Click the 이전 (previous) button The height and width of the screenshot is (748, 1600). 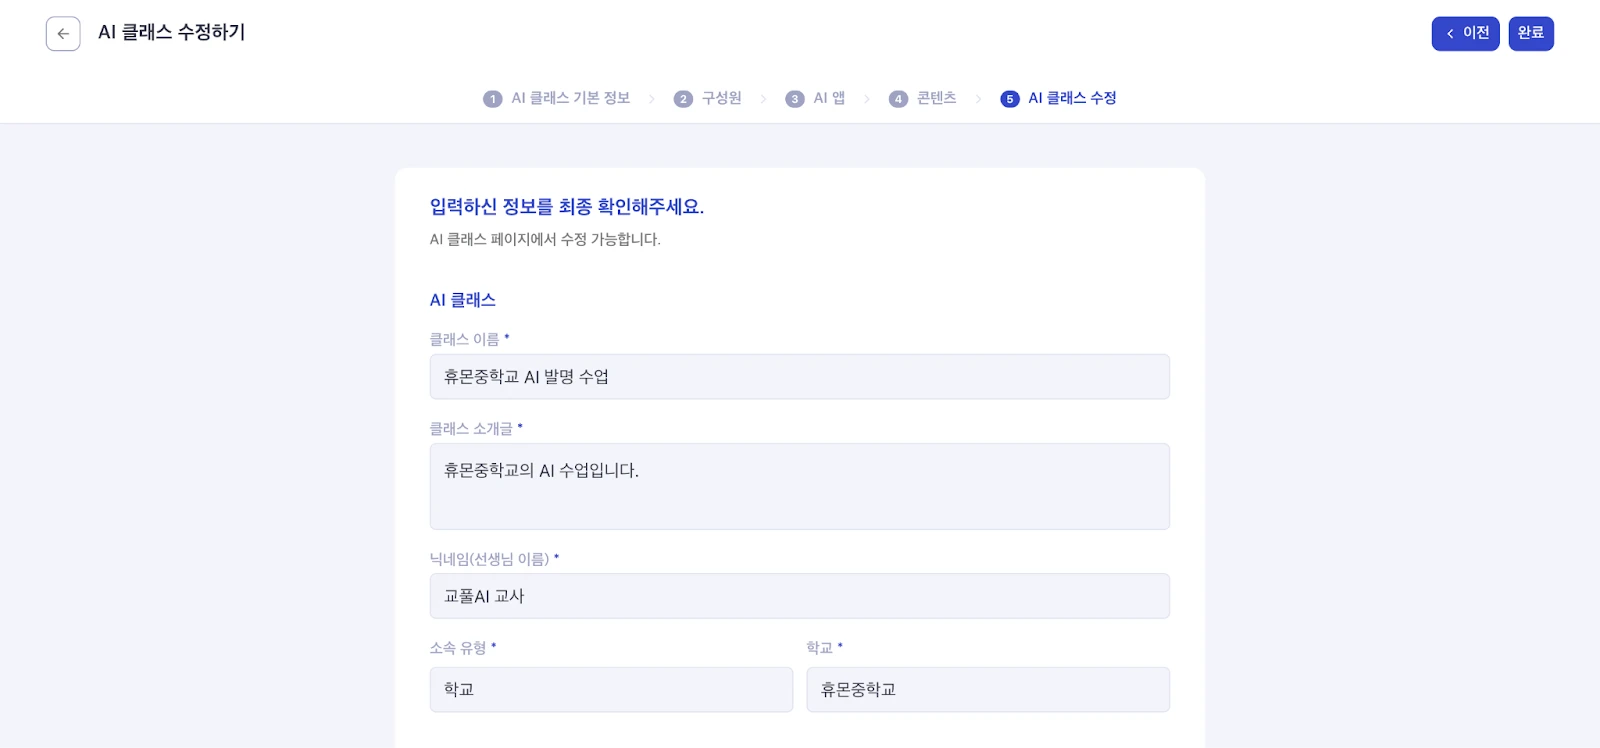(x=1465, y=34)
